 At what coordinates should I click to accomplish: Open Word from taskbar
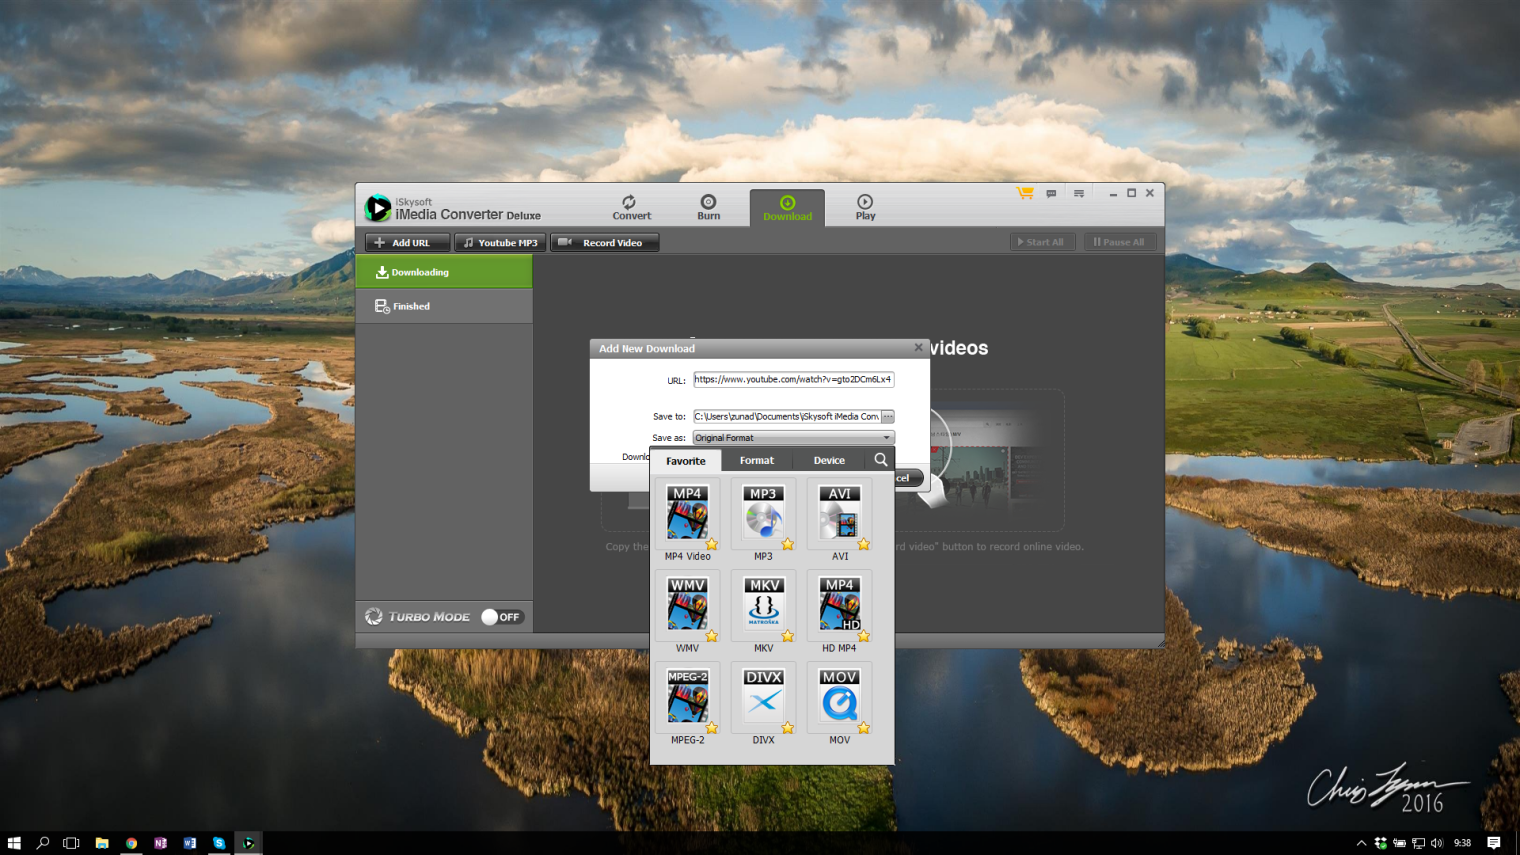pos(190,843)
